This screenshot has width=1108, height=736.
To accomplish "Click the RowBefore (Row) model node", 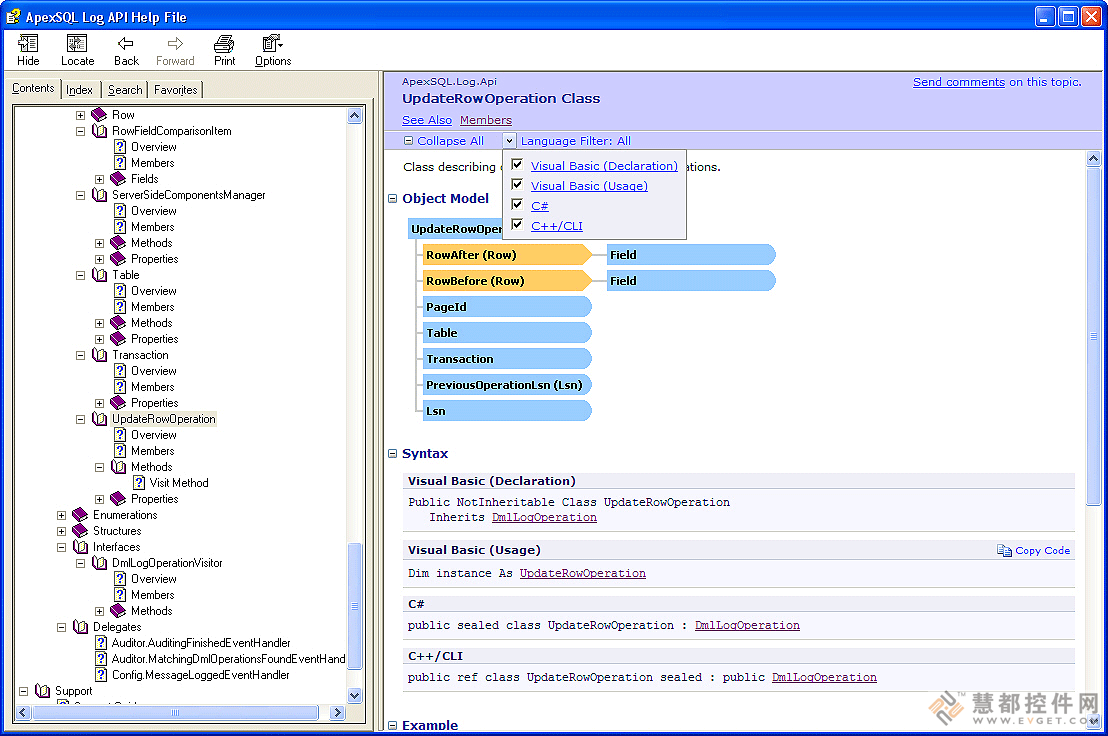I will (x=507, y=280).
